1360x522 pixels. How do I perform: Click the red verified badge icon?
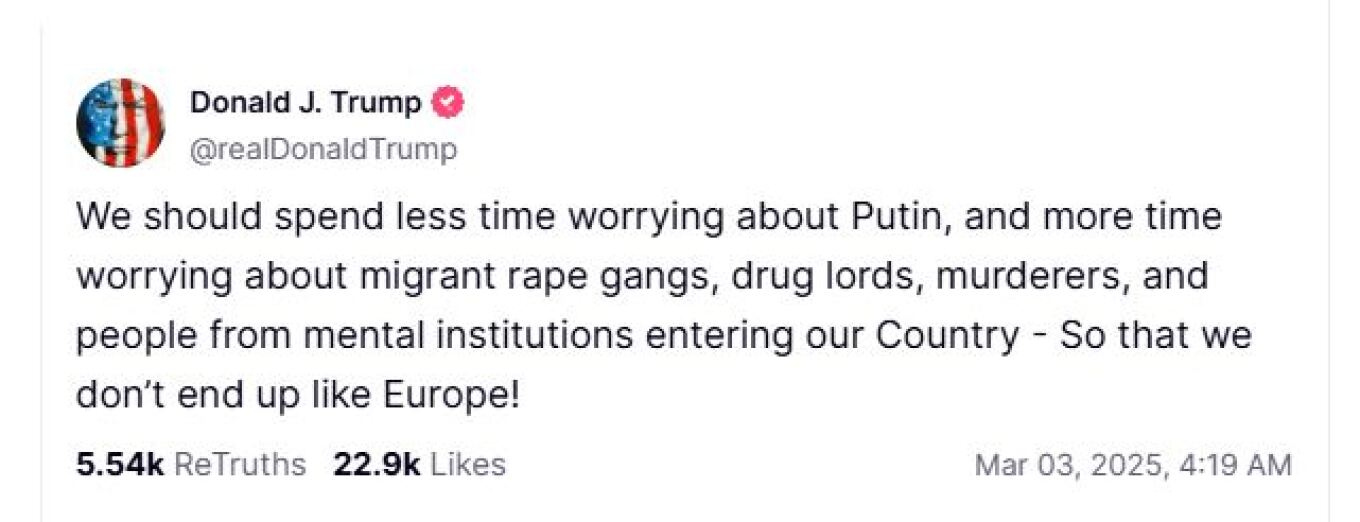447,102
